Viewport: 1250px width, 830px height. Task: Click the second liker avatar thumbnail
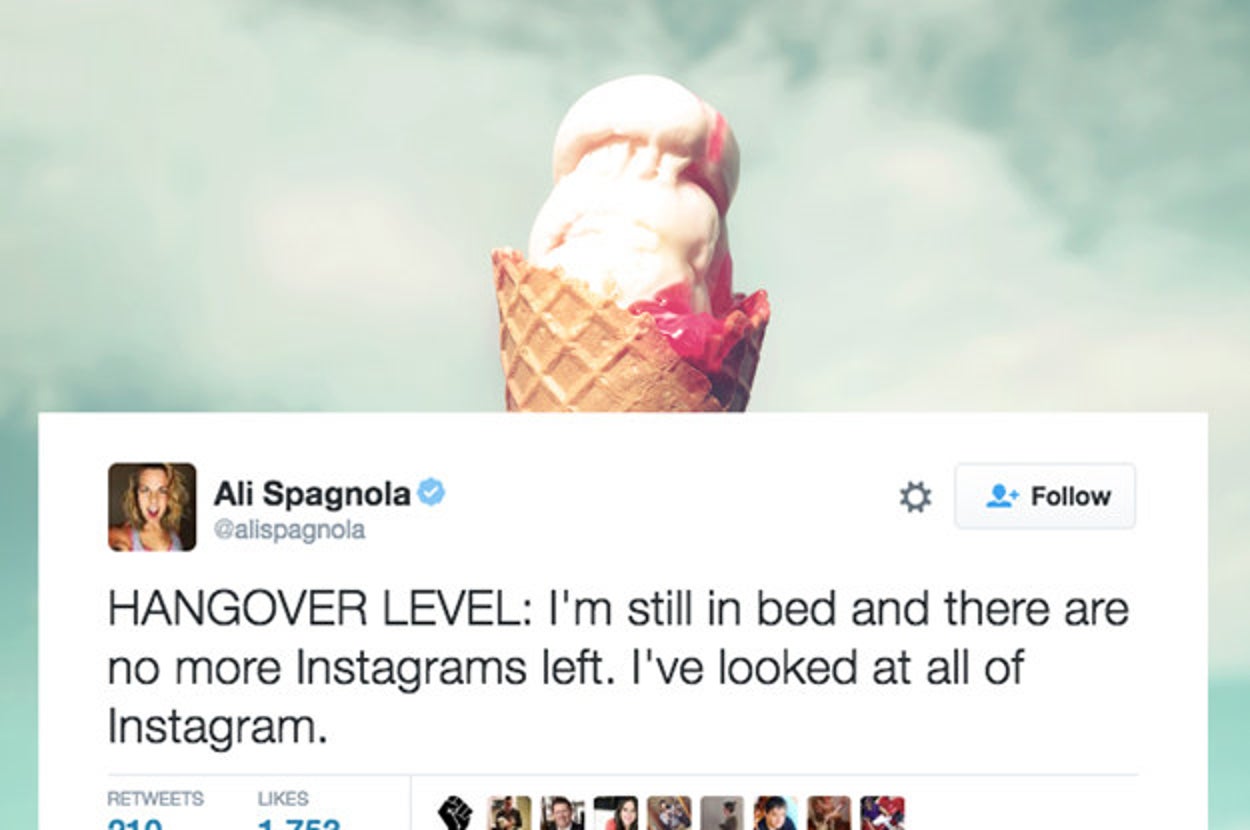click(x=509, y=813)
